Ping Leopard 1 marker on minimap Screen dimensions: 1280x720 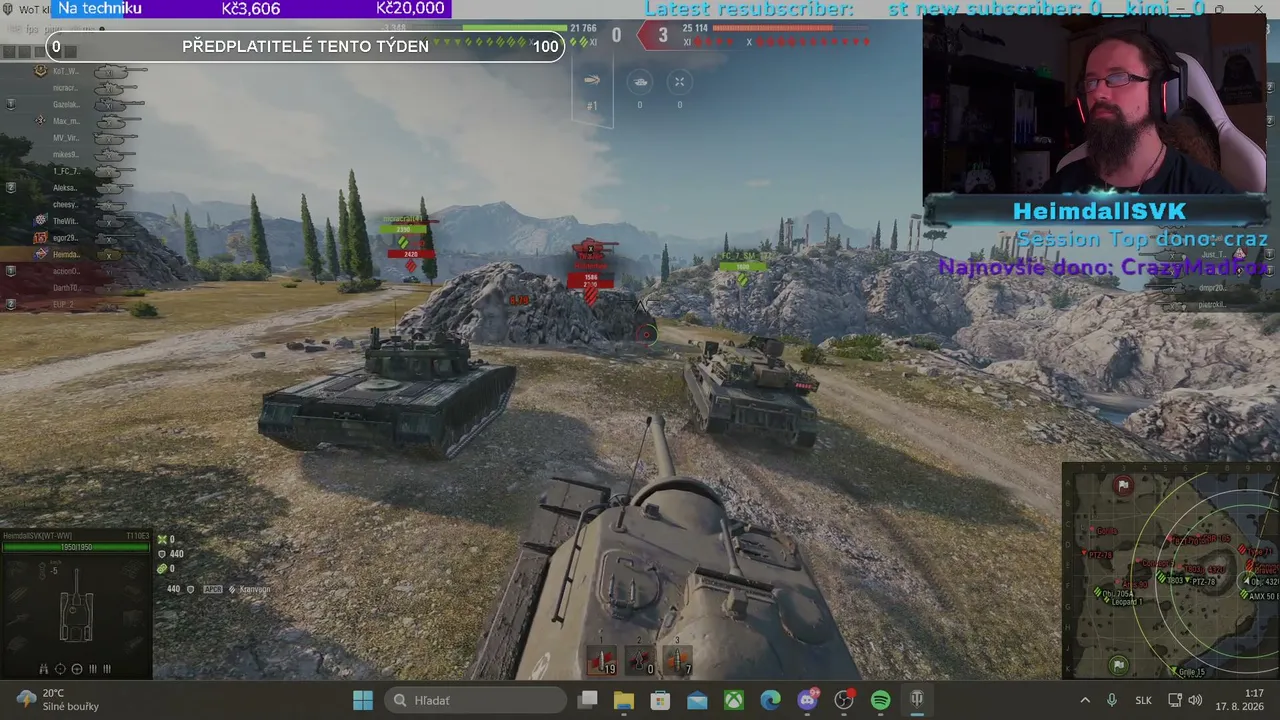(1123, 601)
